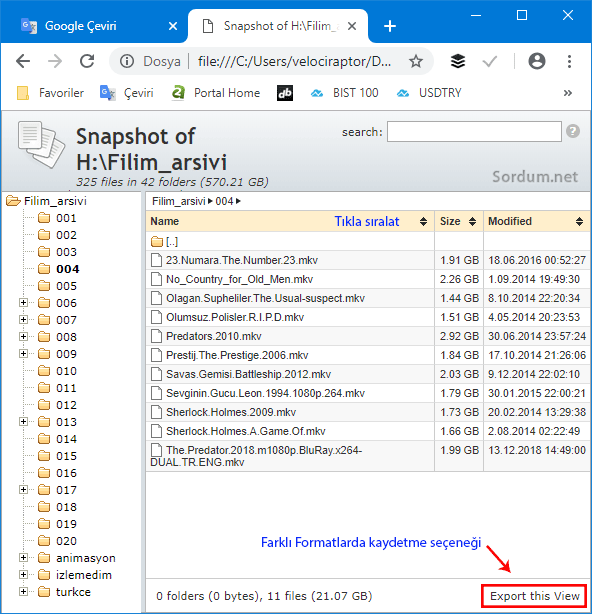Select folder 004 in the tree
This screenshot has width=592, height=614.
pyautogui.click(x=67, y=269)
